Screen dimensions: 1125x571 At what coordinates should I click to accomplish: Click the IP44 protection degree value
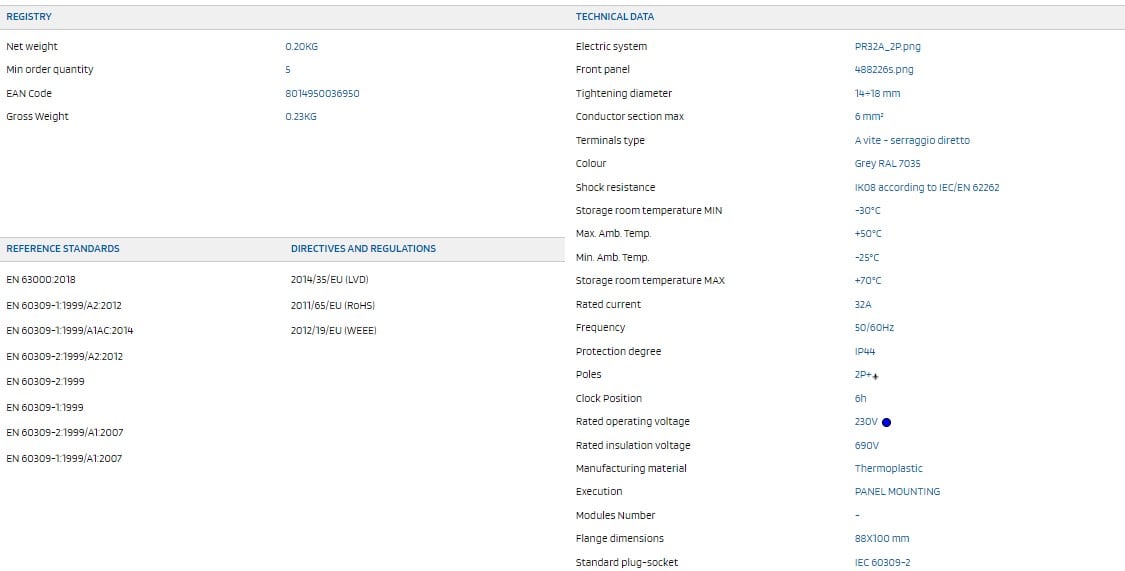[x=864, y=351]
